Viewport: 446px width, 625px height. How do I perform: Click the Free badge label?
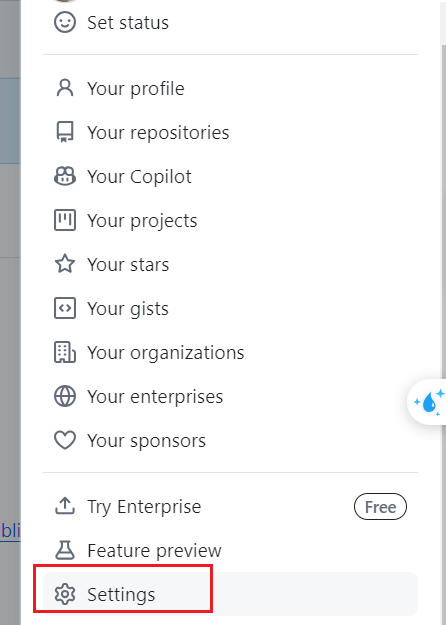click(380, 507)
